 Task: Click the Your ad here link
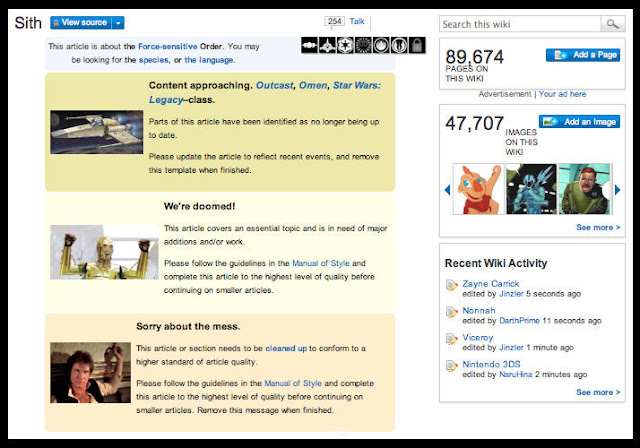tap(562, 94)
